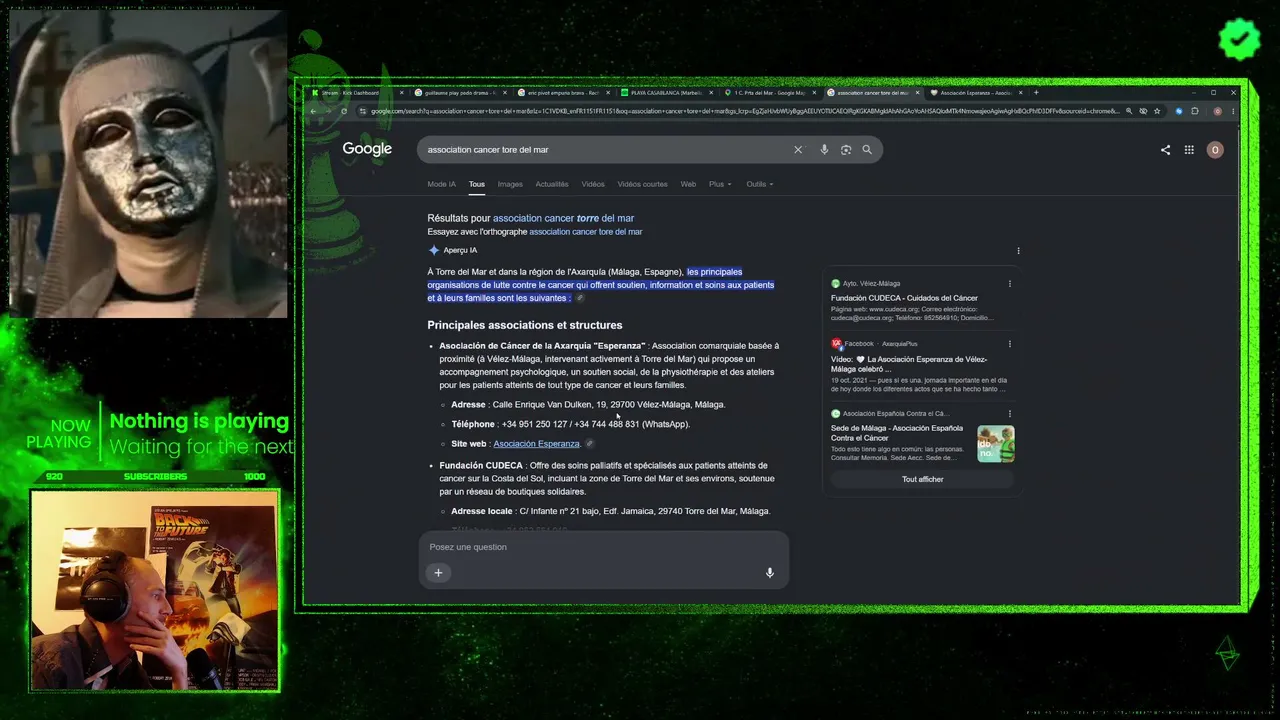Reload the page in the browser toolbar
1280x720 pixels.
344,111
